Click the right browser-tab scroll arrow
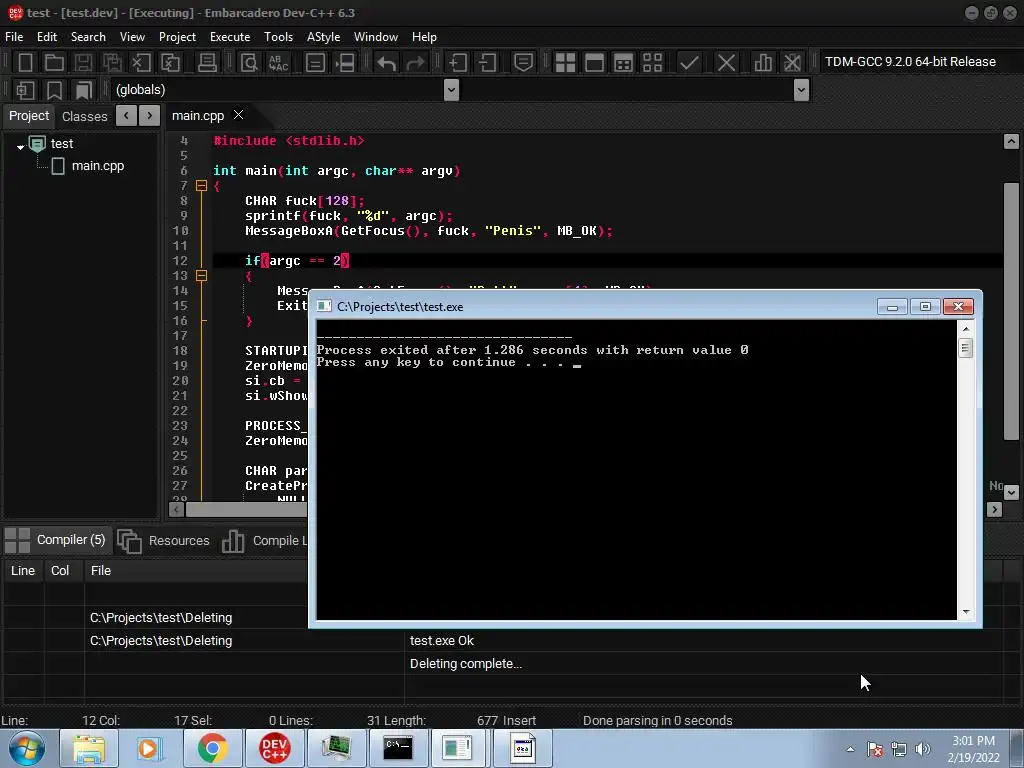 click(x=150, y=116)
